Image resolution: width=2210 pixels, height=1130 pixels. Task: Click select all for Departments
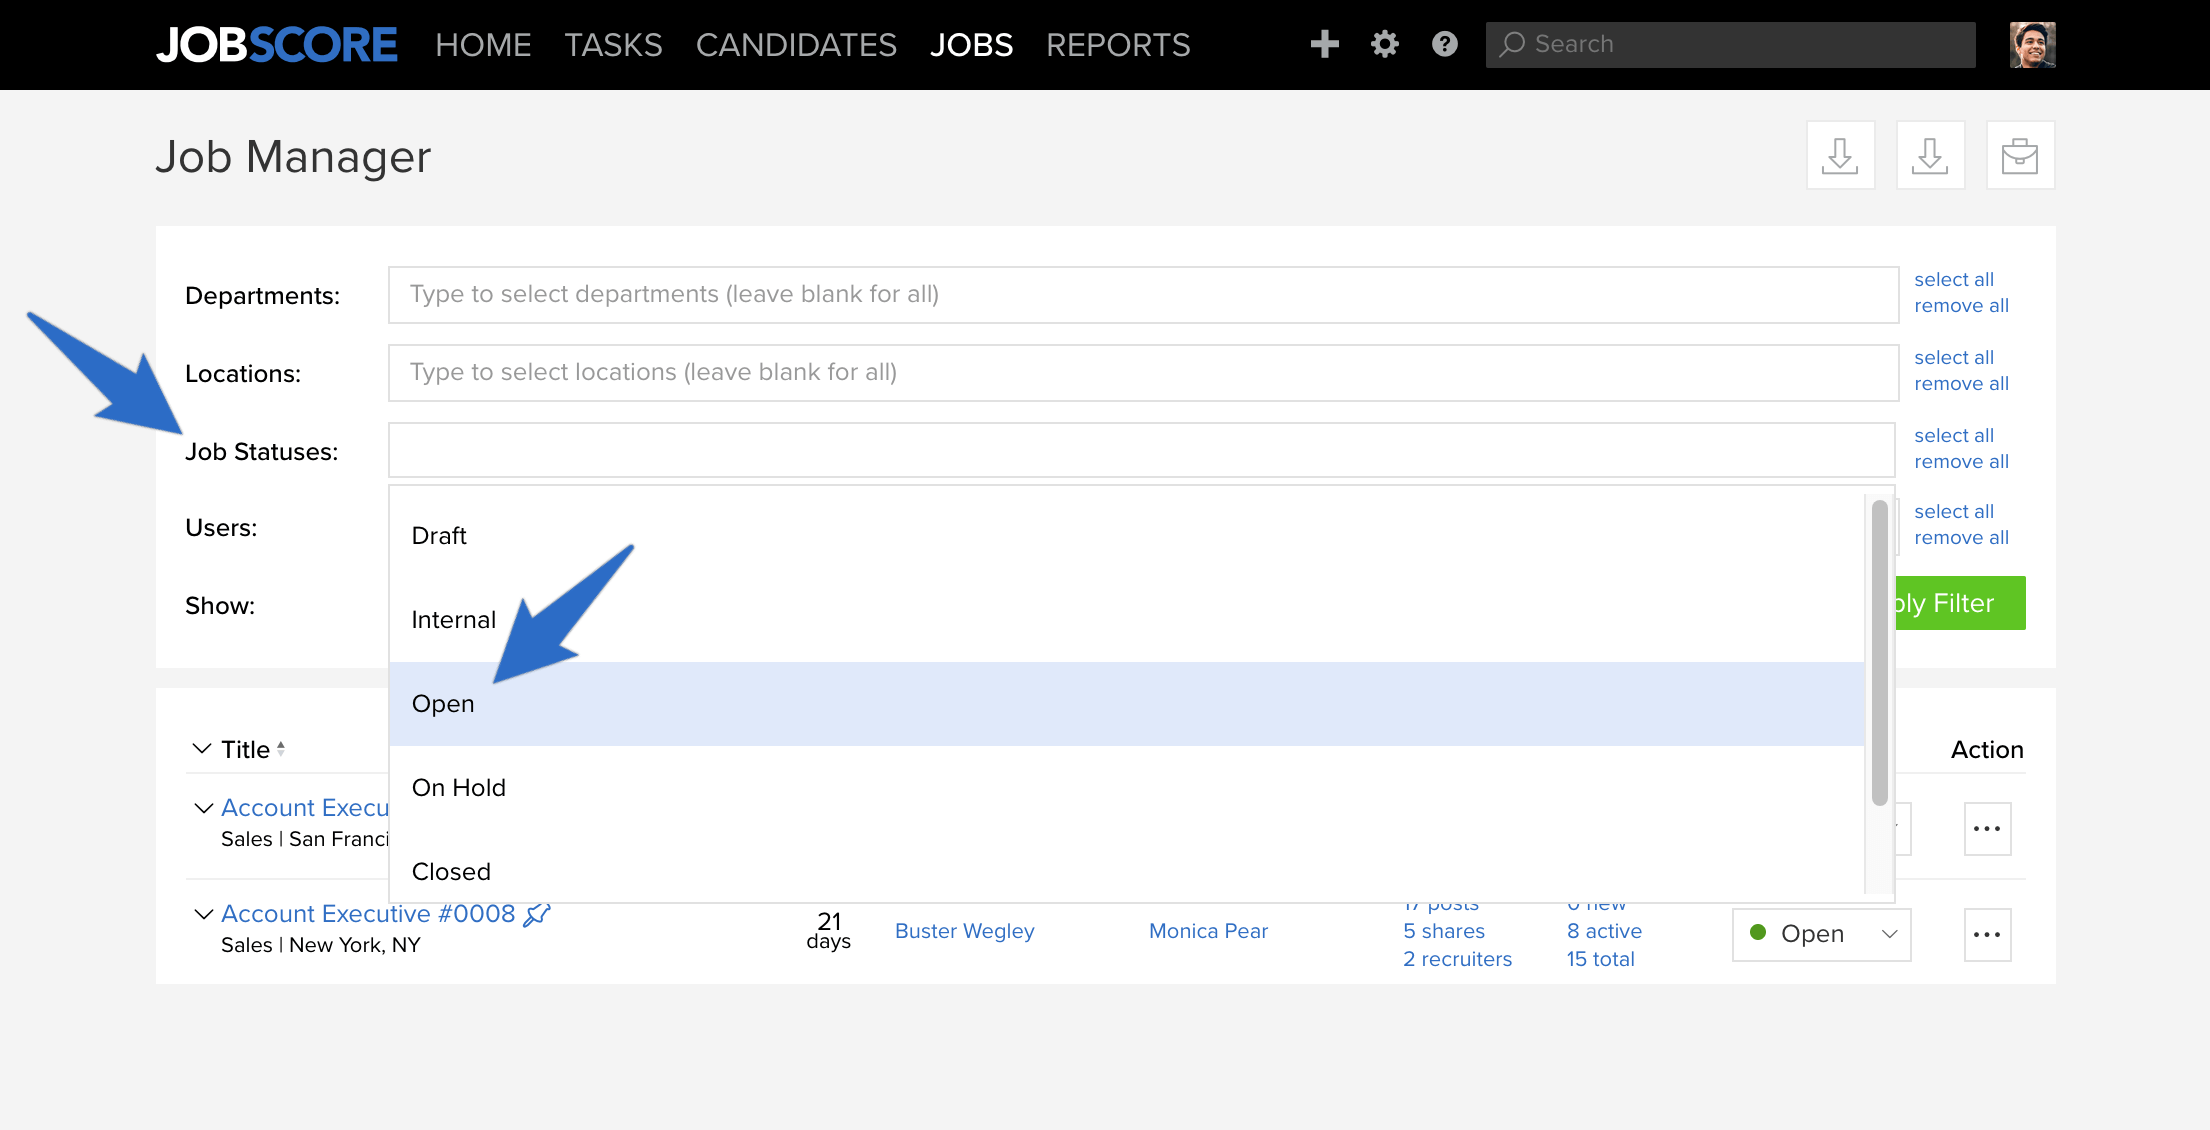(1953, 279)
